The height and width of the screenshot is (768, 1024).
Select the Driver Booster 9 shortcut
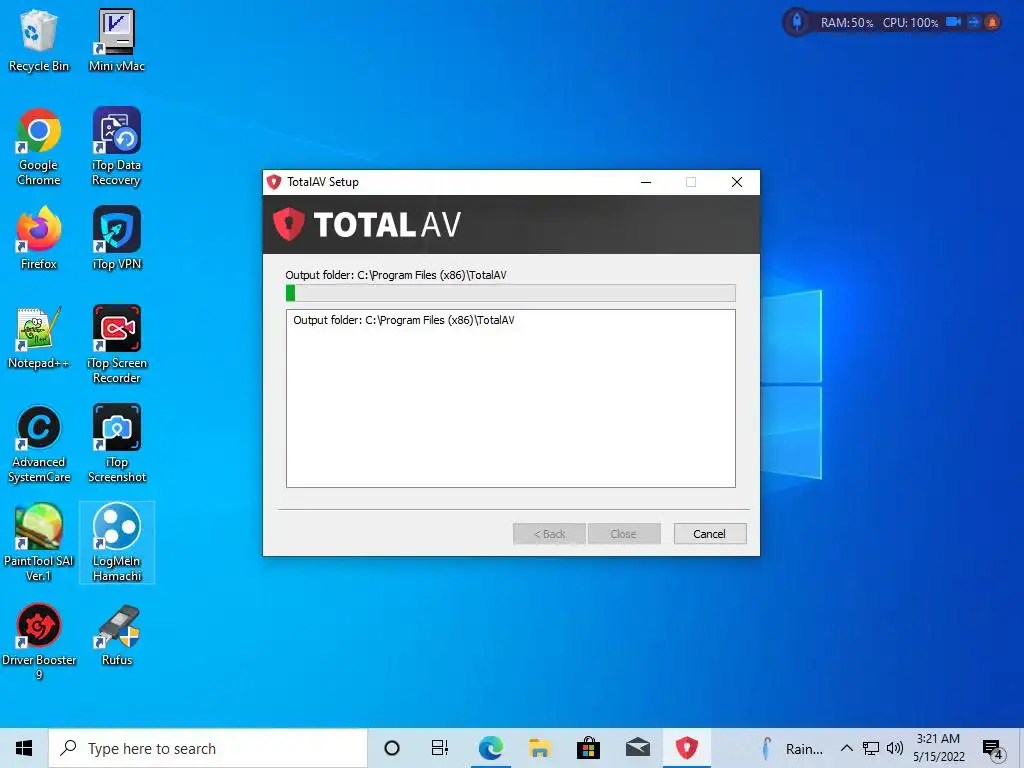point(39,642)
